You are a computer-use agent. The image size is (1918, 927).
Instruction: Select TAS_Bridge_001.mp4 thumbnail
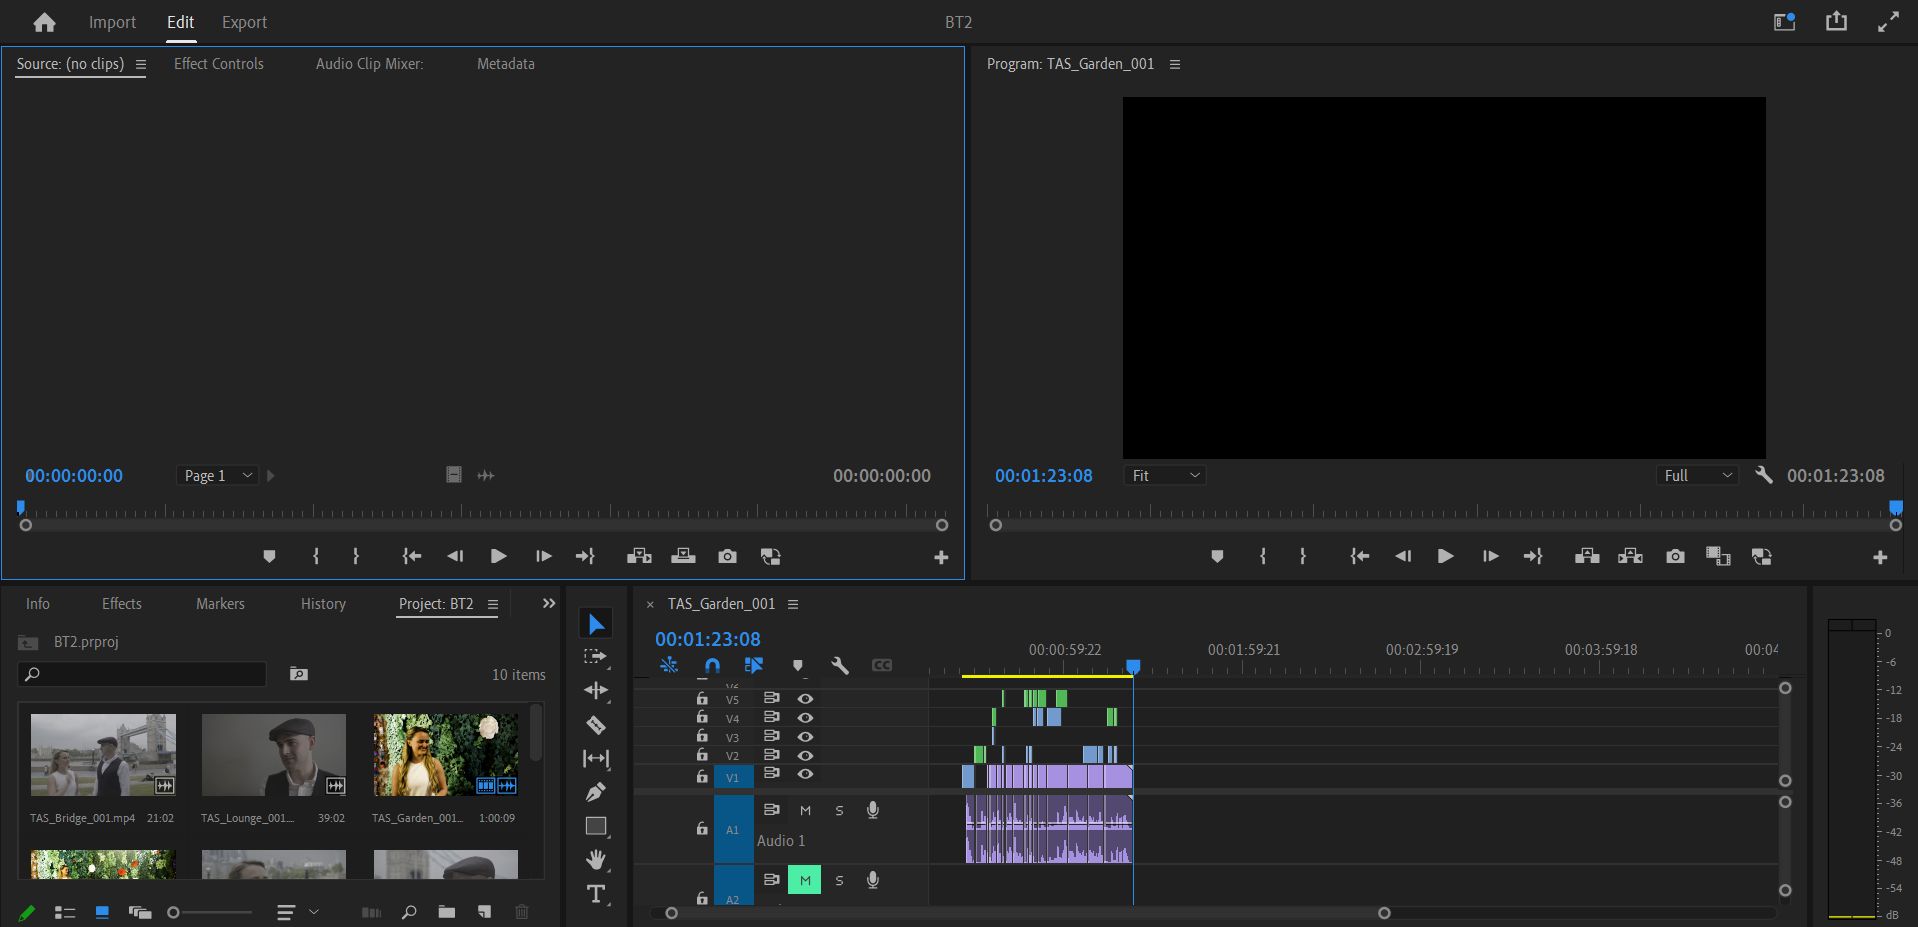coord(103,755)
